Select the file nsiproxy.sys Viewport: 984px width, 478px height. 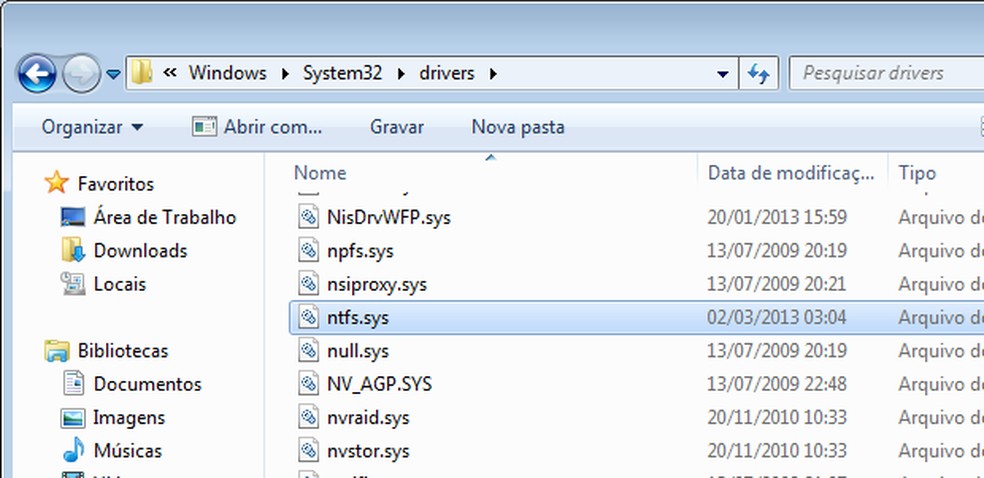pos(377,284)
